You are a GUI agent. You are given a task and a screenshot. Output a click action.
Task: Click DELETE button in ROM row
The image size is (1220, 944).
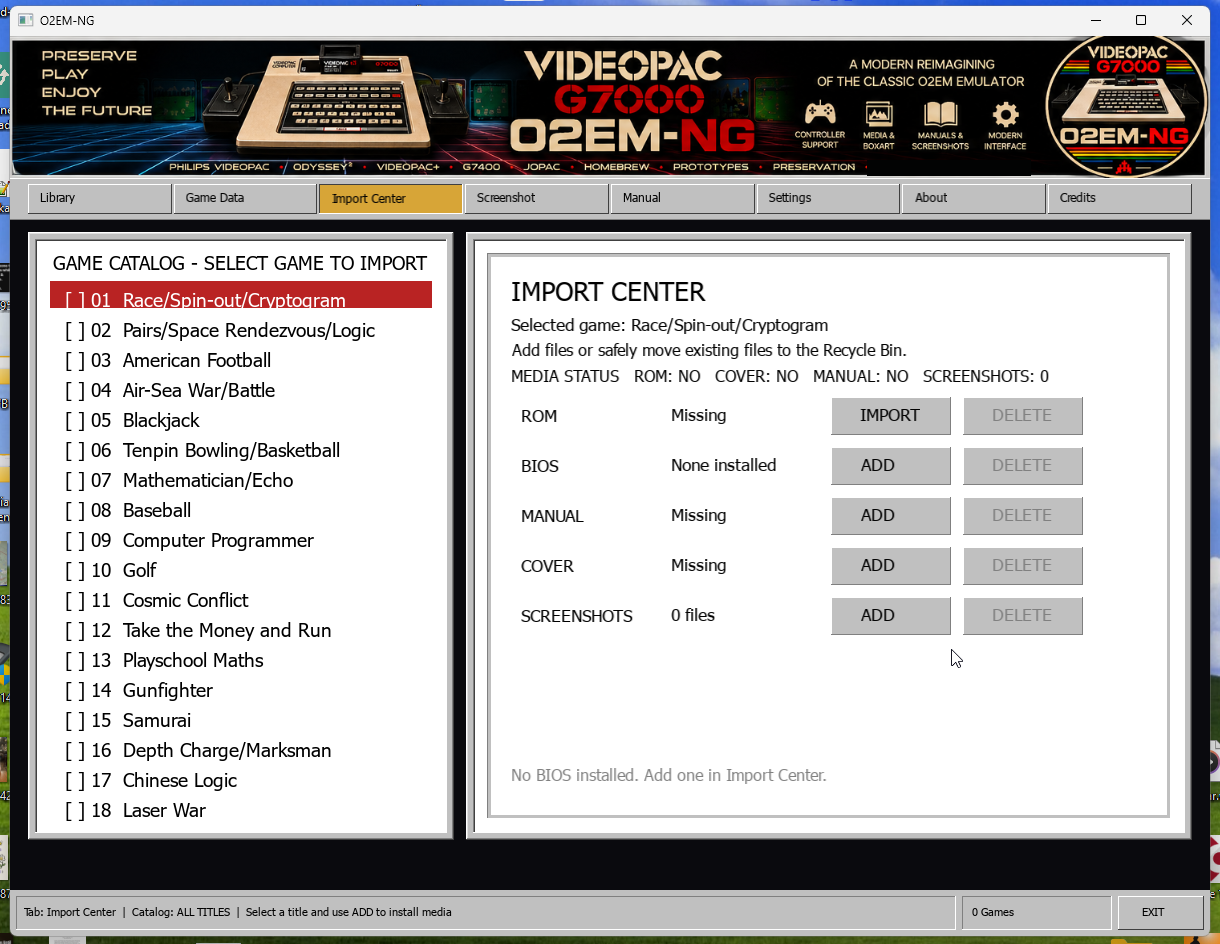[1022, 415]
